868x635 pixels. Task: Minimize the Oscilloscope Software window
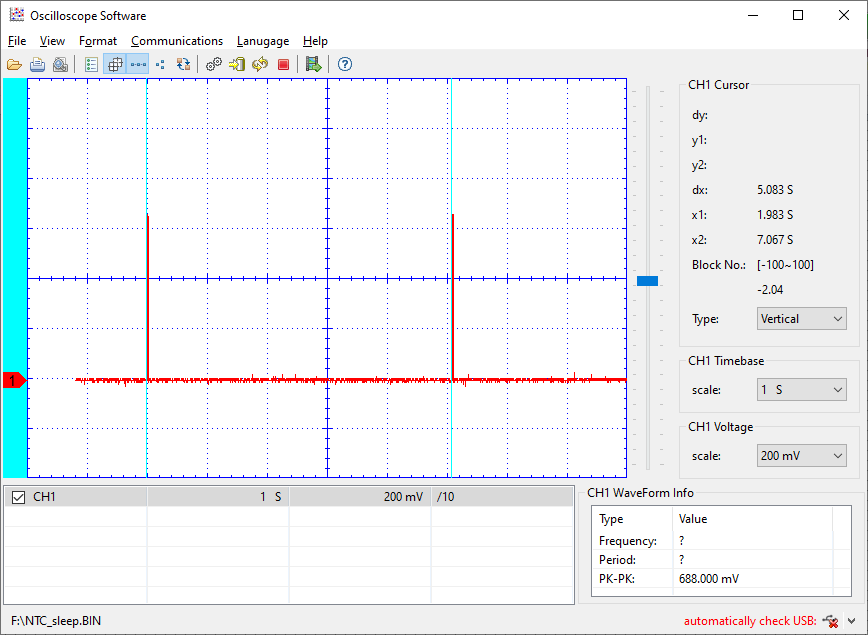[x=753, y=15]
